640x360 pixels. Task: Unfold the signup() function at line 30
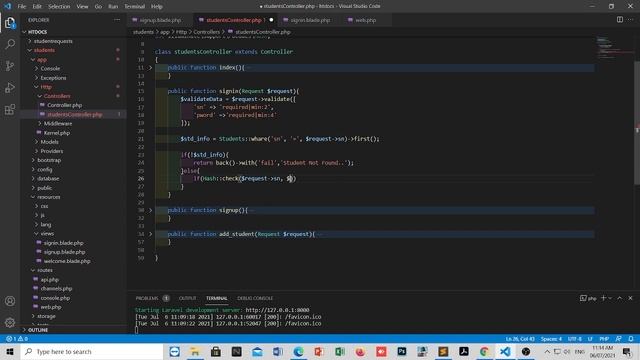150,210
